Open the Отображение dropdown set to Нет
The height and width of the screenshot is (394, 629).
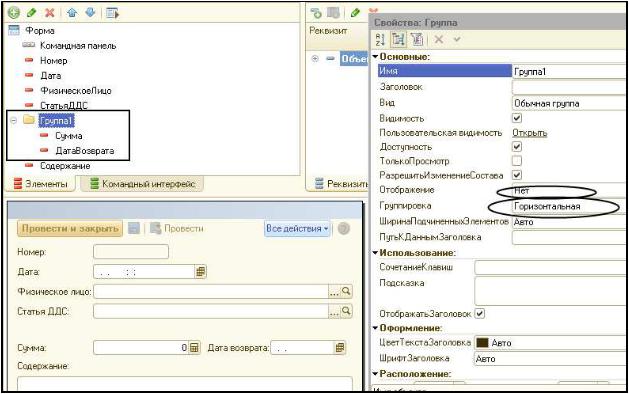[x=569, y=191]
